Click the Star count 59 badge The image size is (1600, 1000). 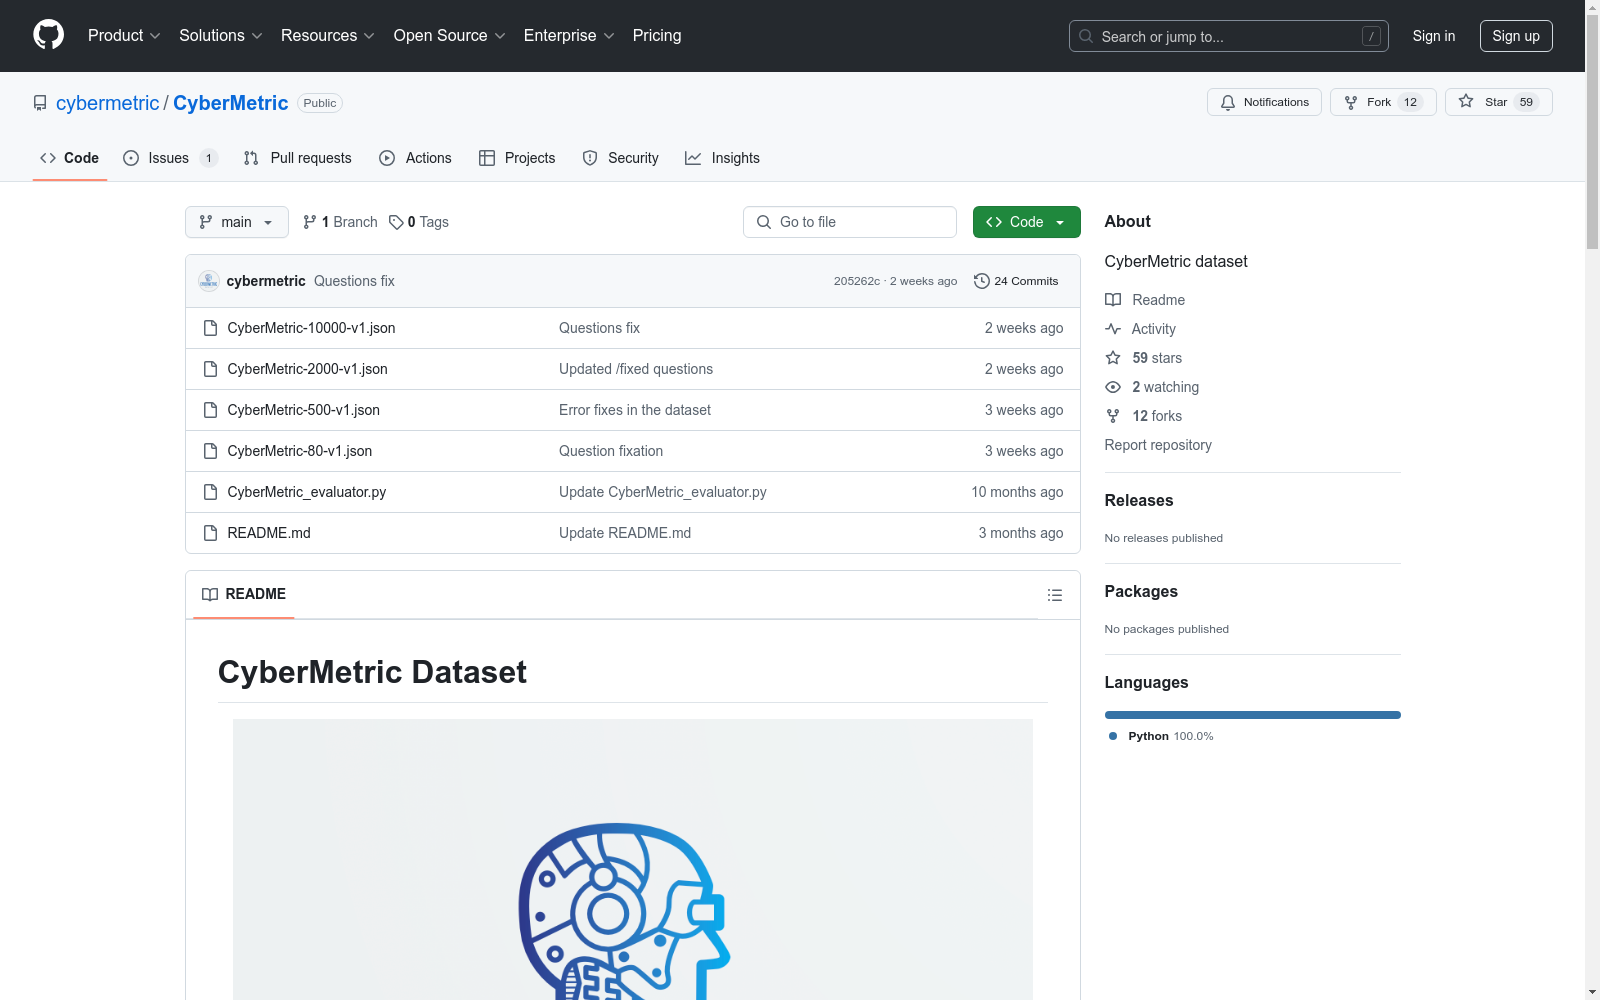[x=1526, y=102]
